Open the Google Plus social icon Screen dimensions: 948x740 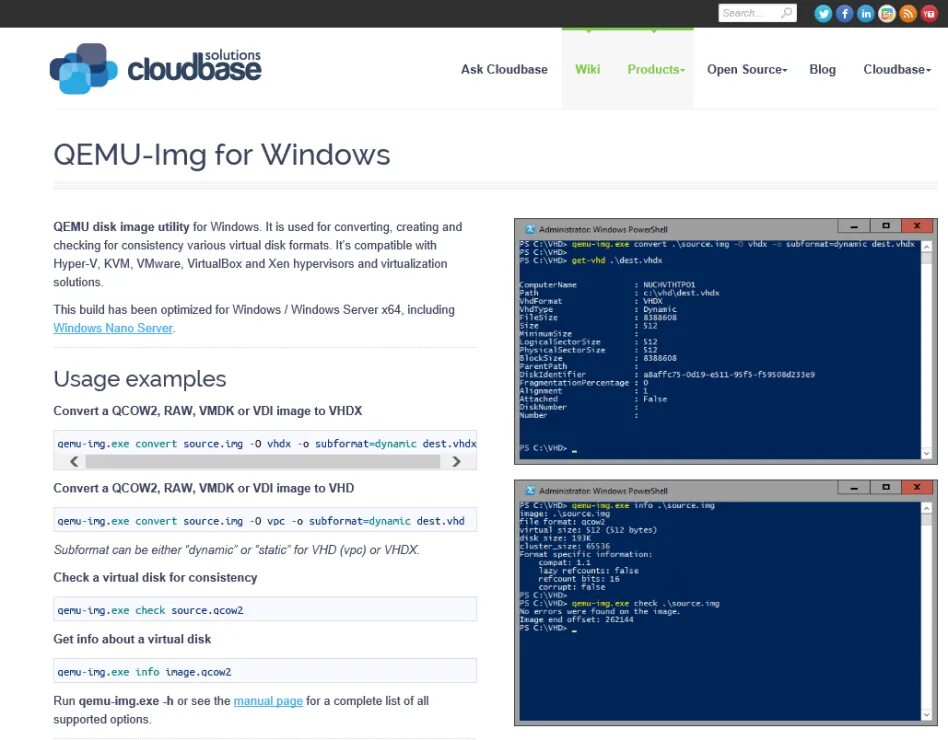(x=886, y=13)
